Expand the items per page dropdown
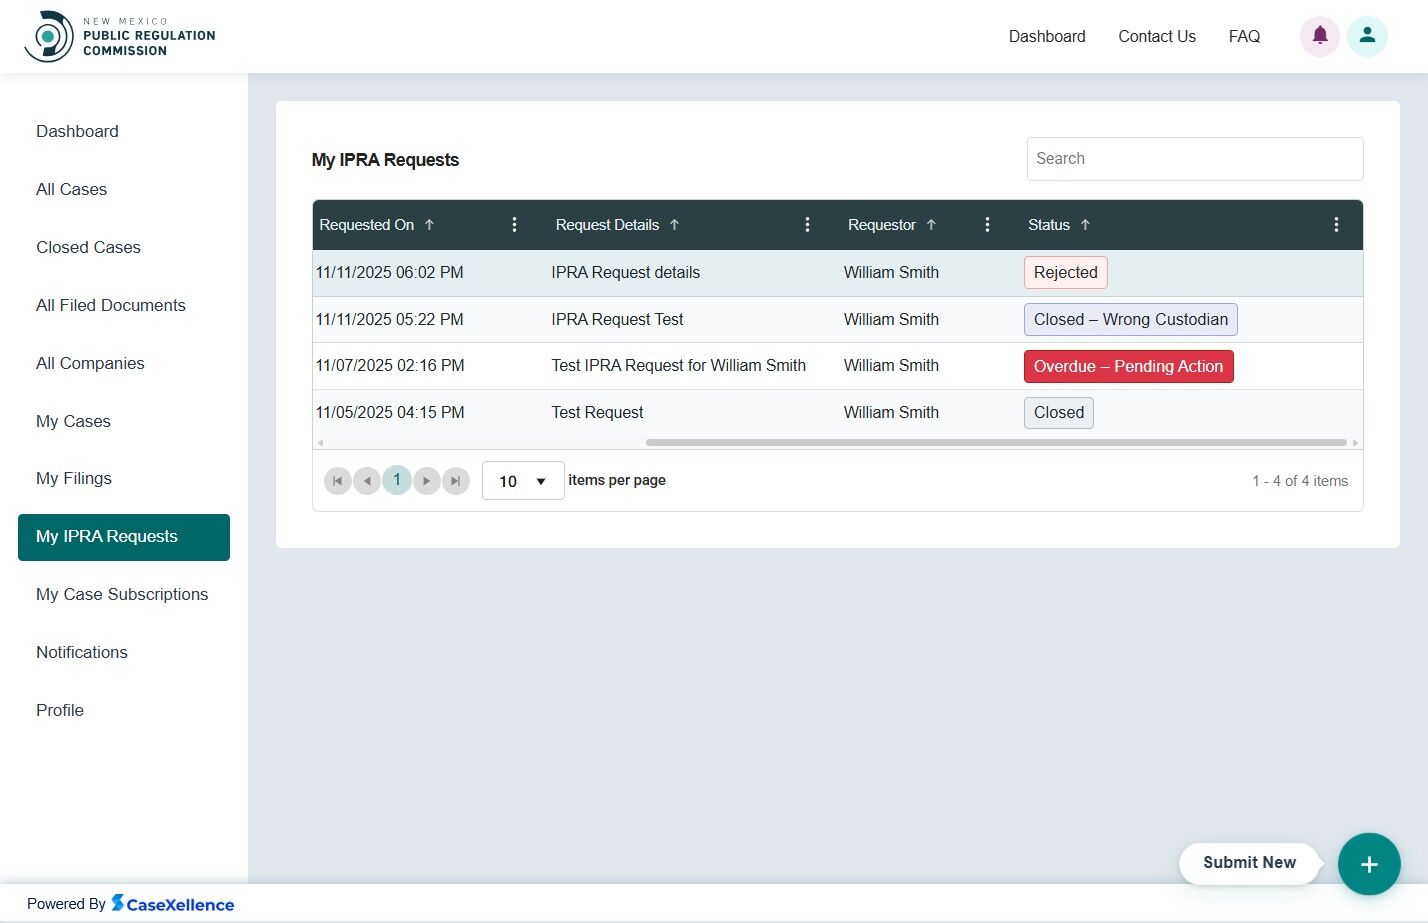The height and width of the screenshot is (923, 1428). 523,481
